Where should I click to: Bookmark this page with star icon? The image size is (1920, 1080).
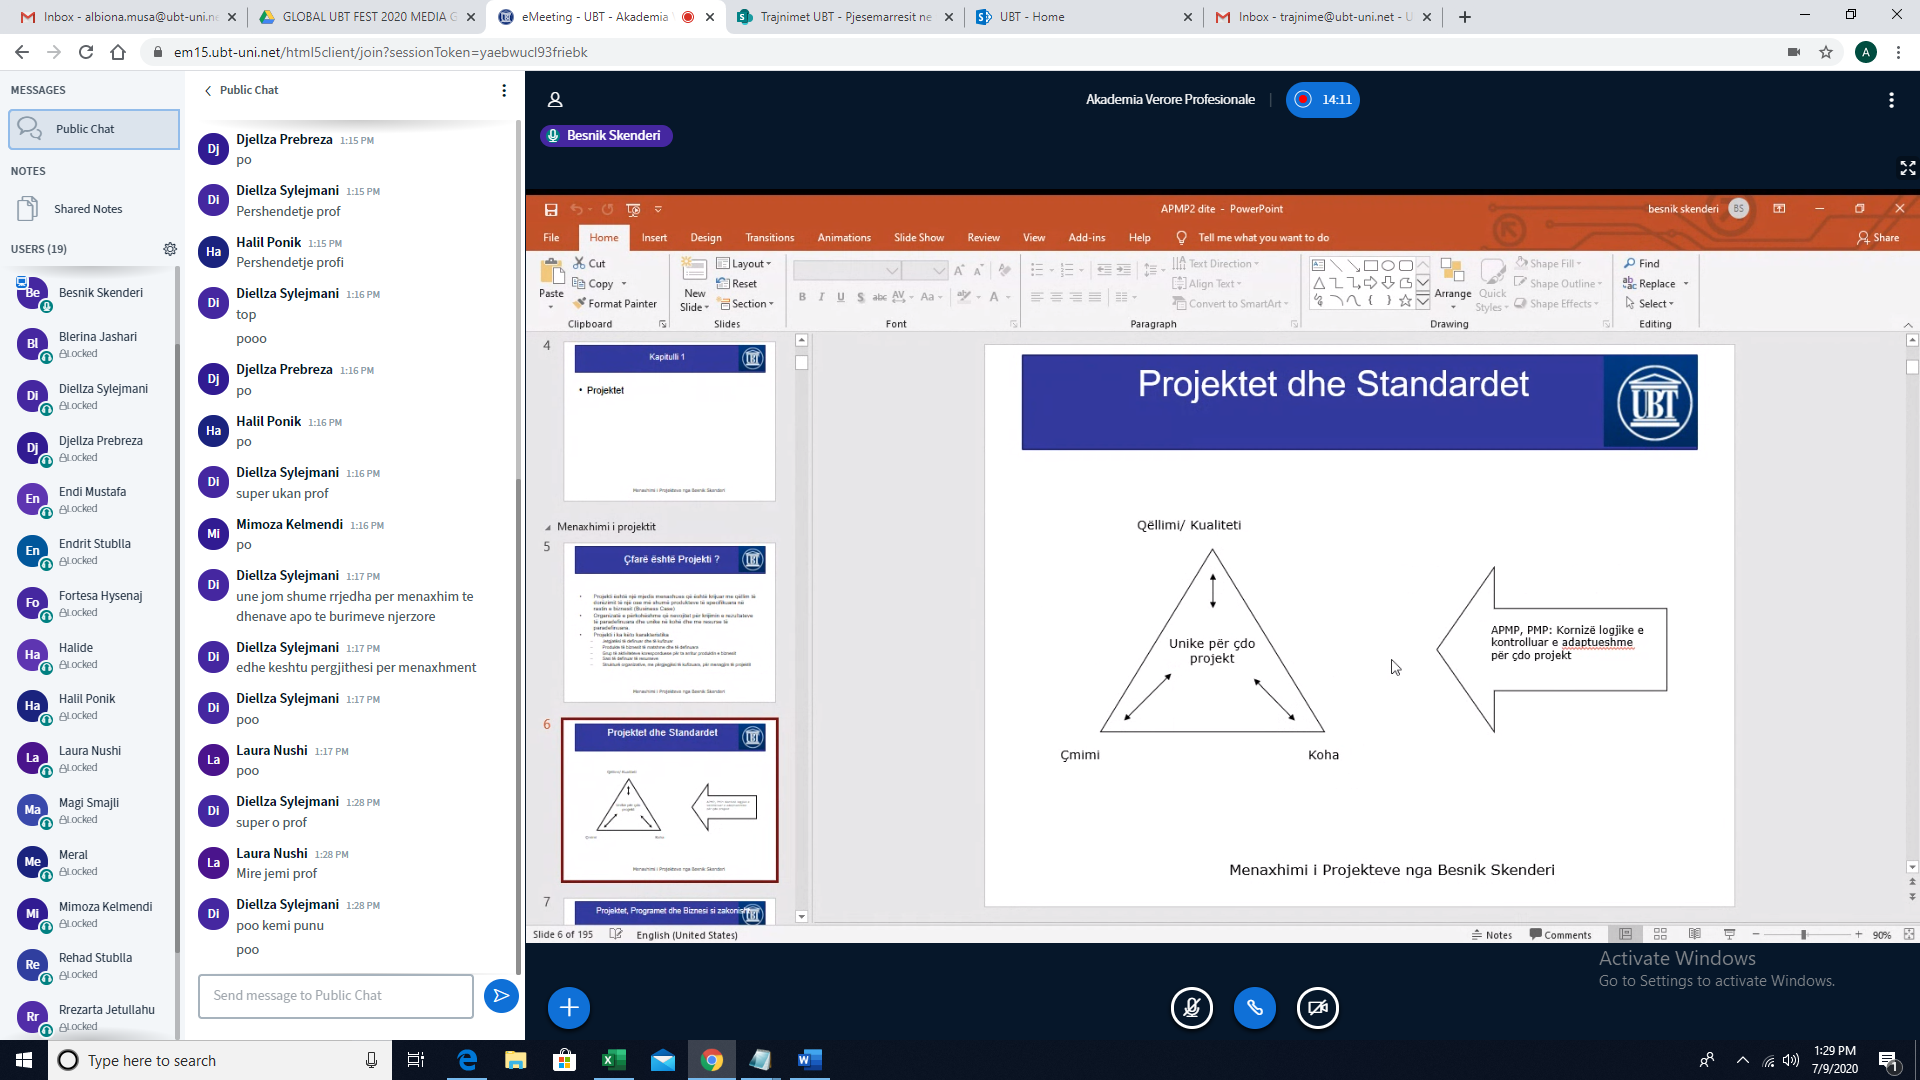[1826, 52]
